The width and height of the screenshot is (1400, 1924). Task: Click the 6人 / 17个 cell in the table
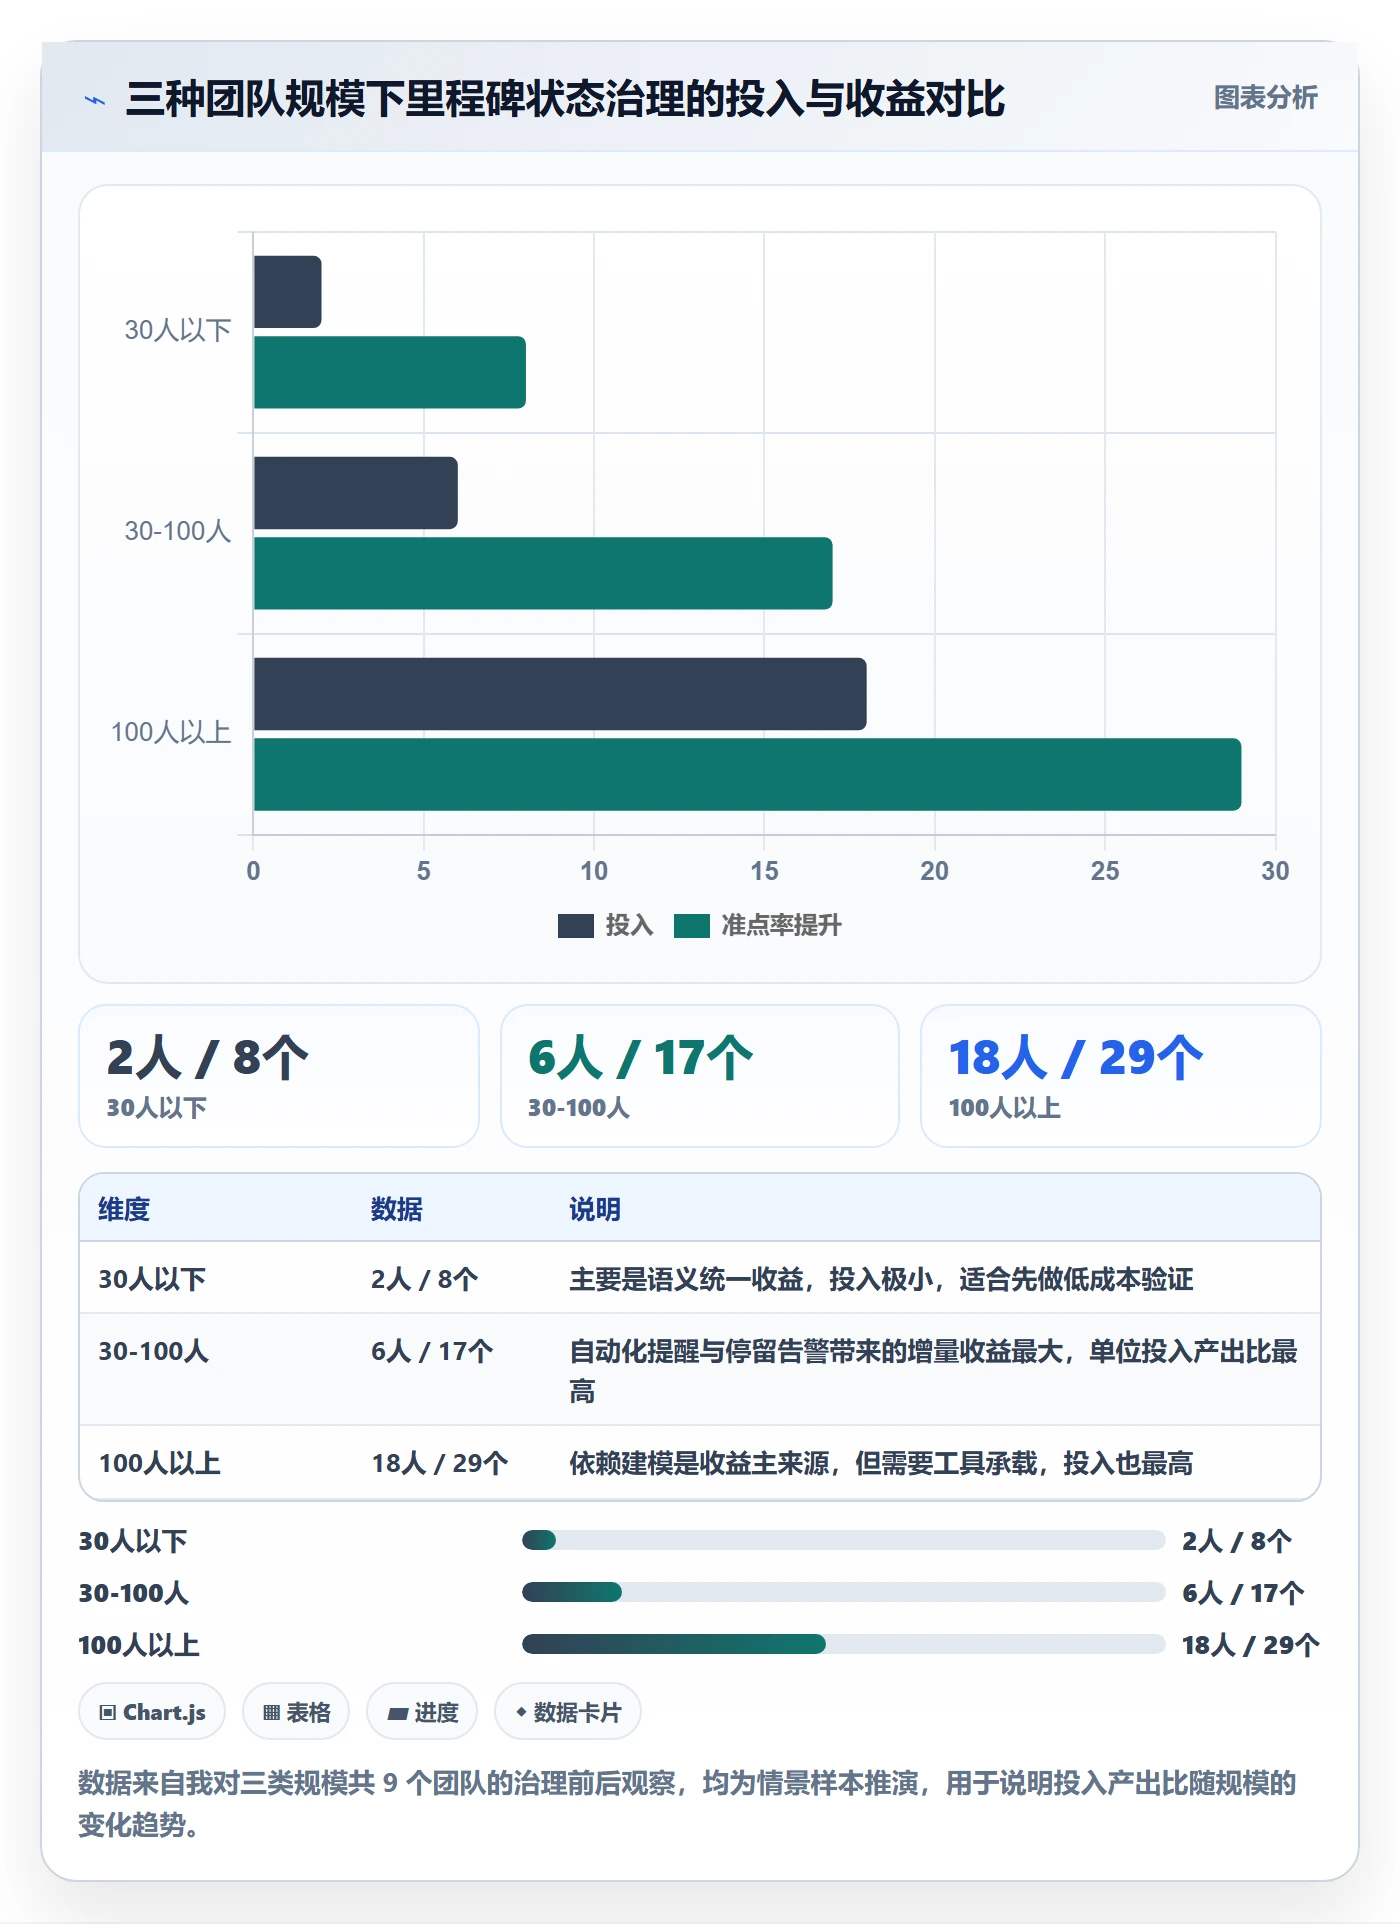[432, 1351]
